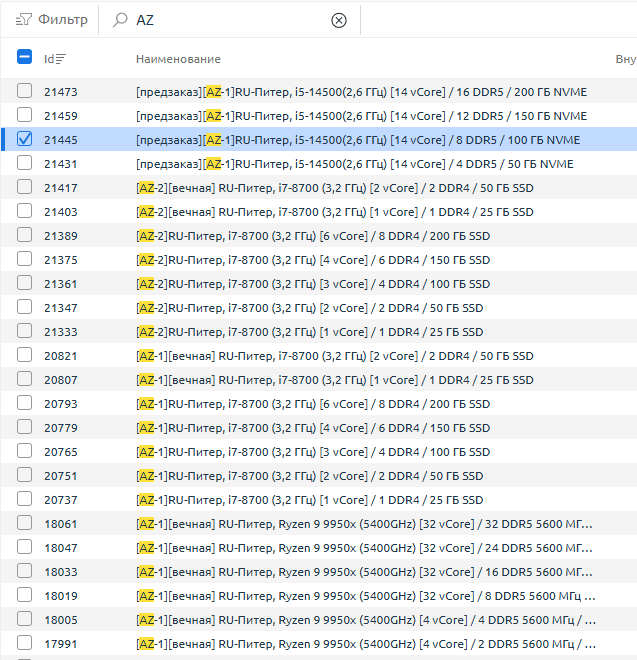Select the AZ-2 6 vCore row 21389 name

[312, 235]
